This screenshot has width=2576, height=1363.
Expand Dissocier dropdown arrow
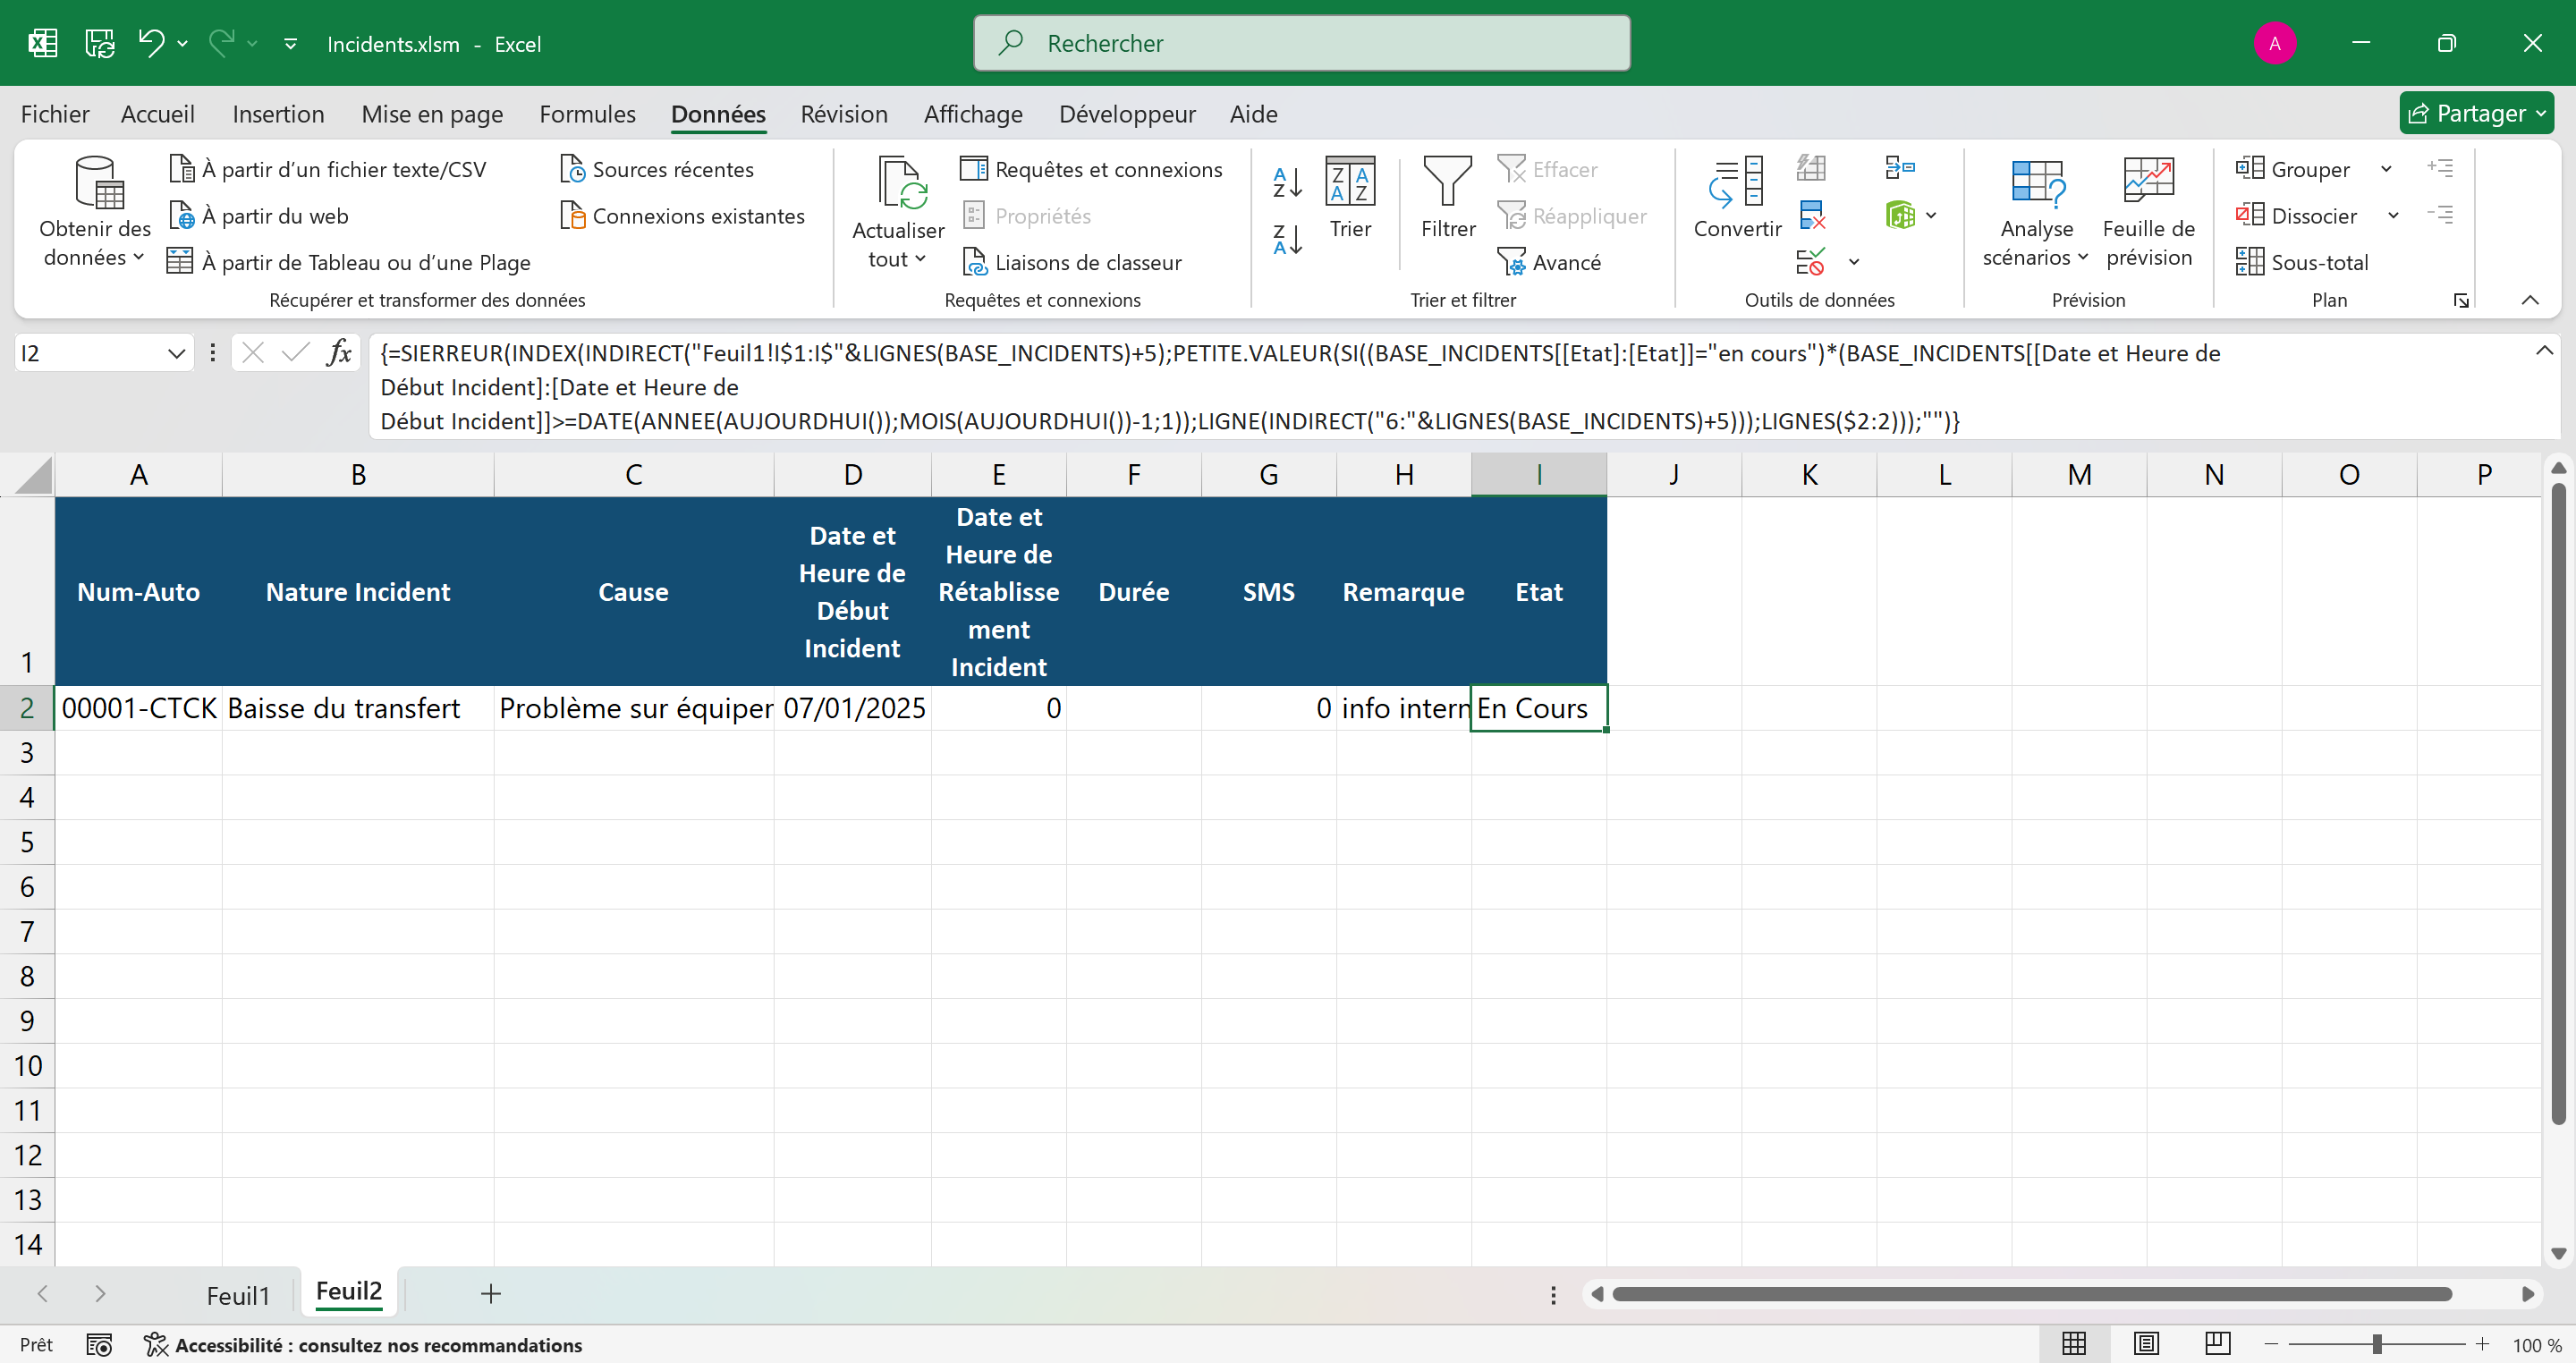[x=2393, y=216]
